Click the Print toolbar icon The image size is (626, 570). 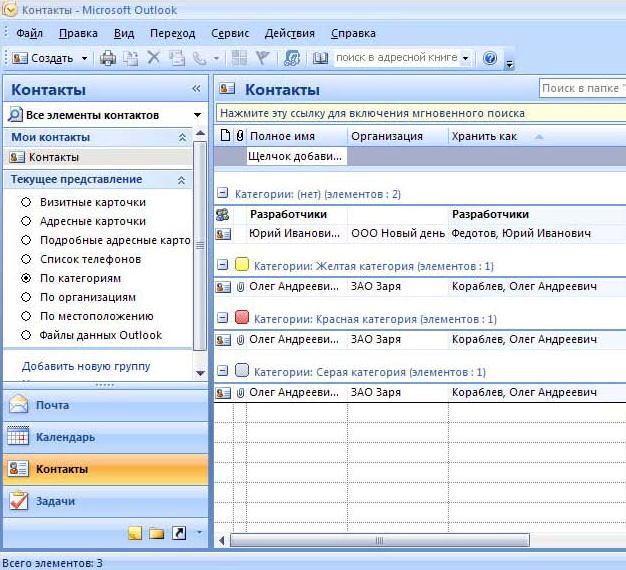[x=108, y=58]
